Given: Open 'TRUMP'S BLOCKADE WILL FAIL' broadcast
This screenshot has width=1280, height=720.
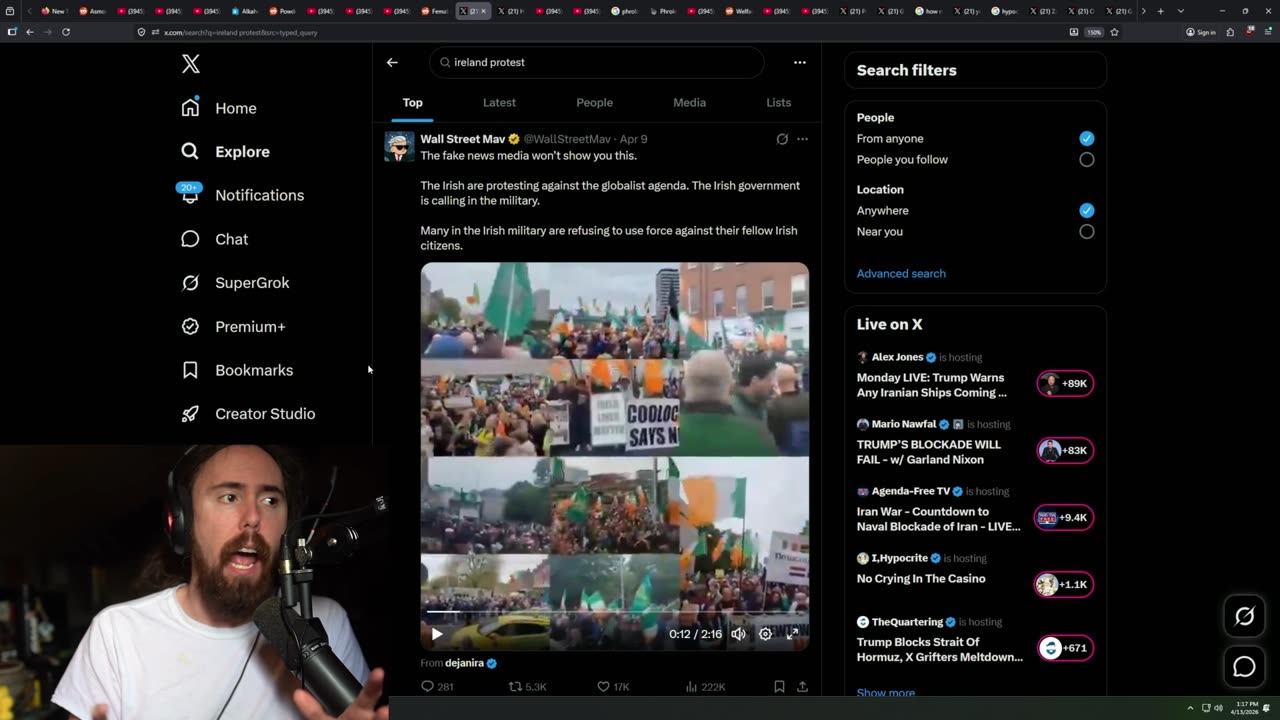Looking at the screenshot, I should [928, 452].
